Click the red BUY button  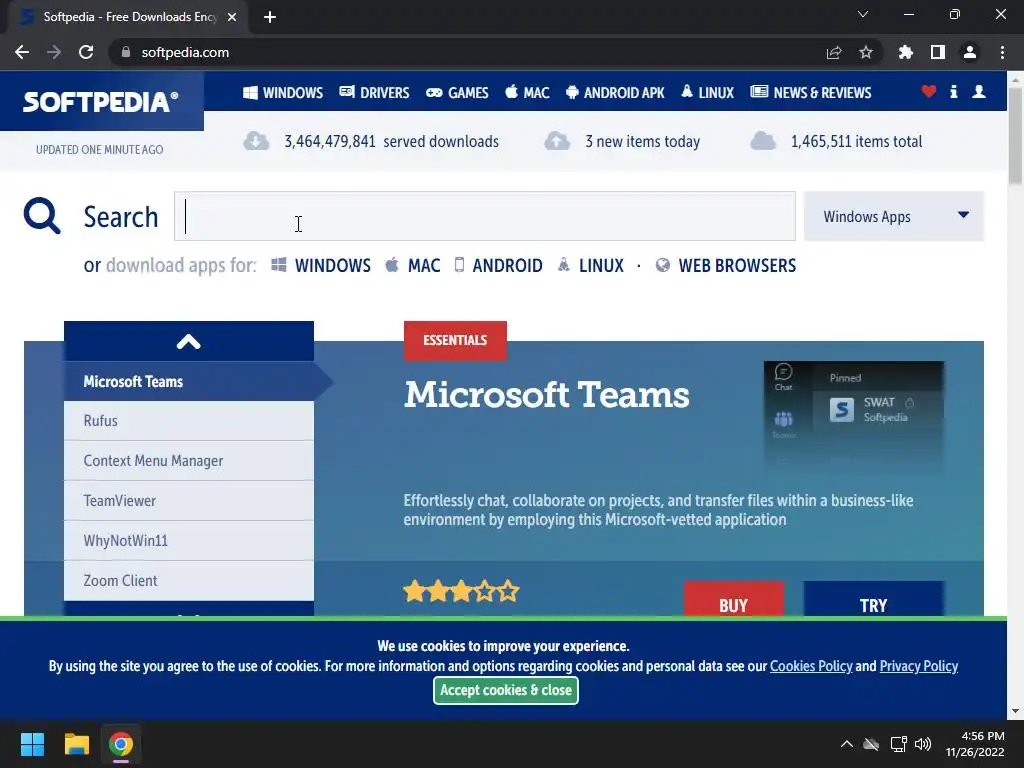pos(733,599)
